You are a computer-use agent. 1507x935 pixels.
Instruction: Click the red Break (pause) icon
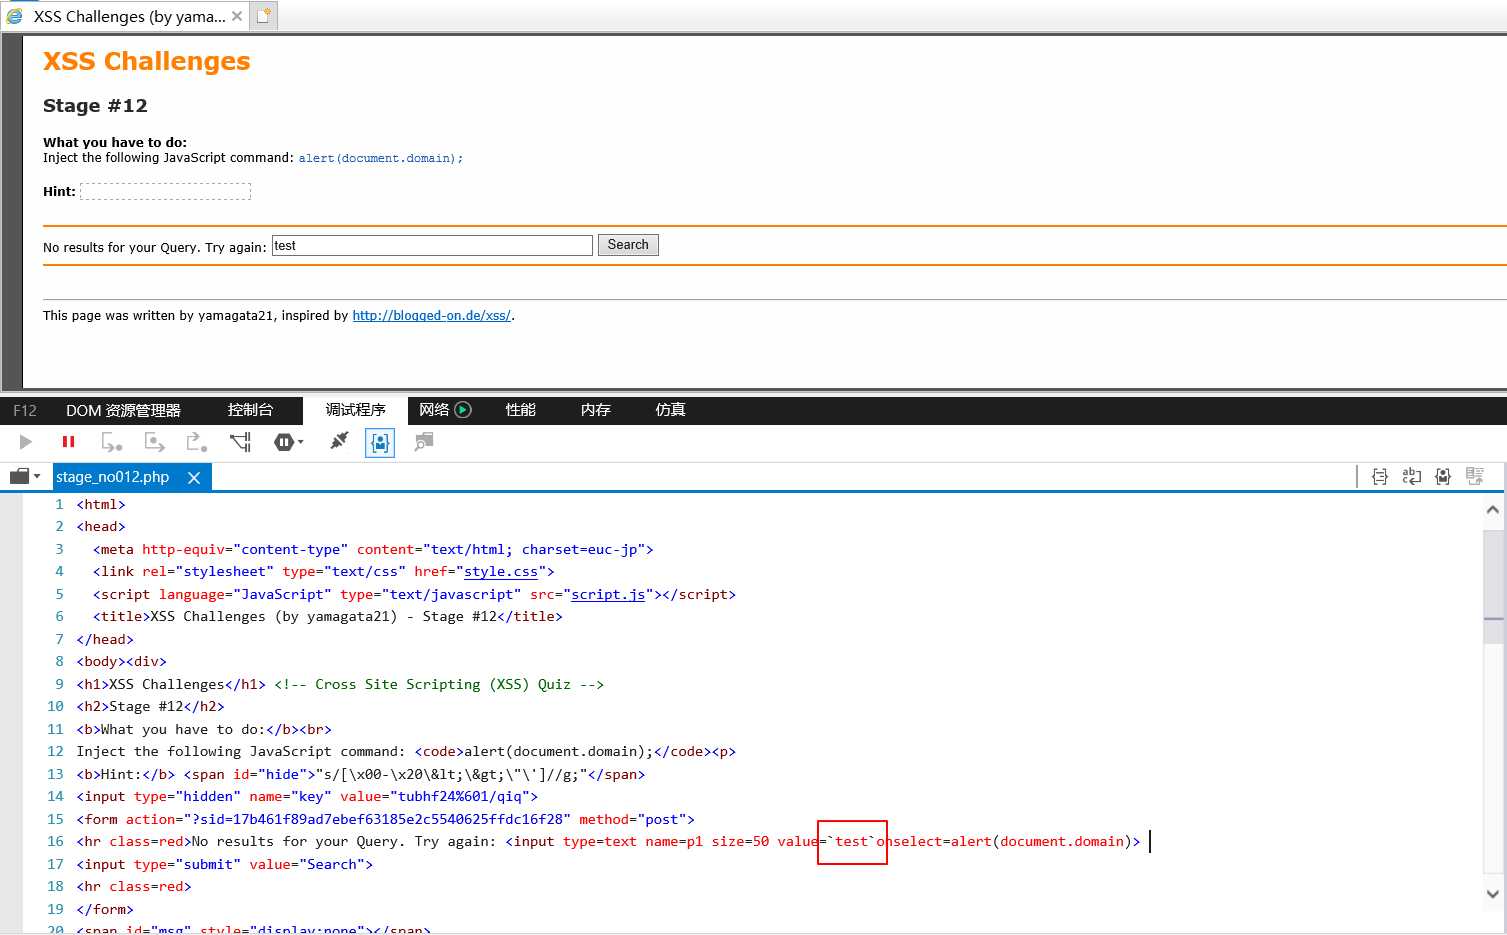coord(68,442)
